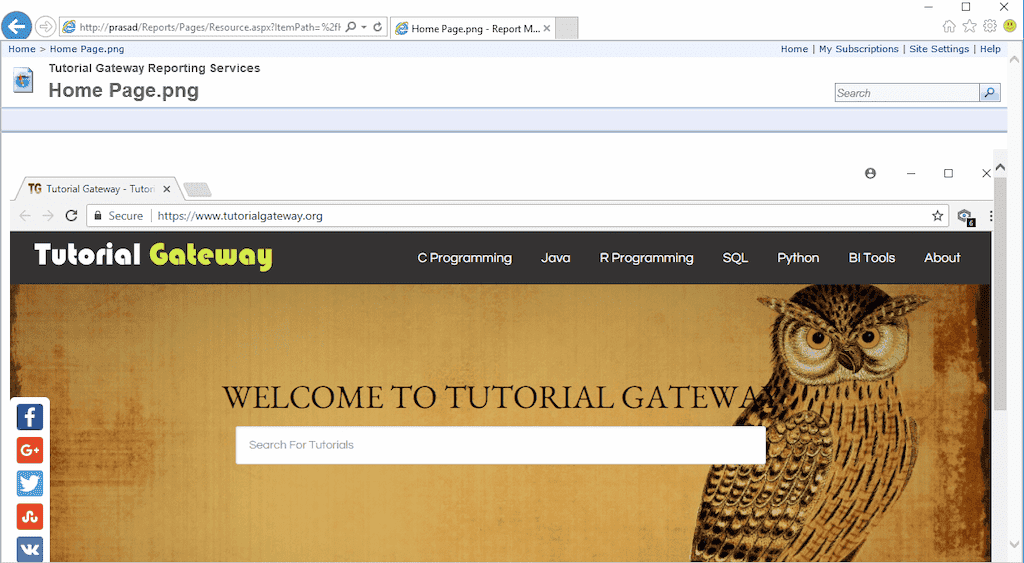Click the Secure padlock icon
Viewport: 1024px width, 563px height.
coord(98,216)
